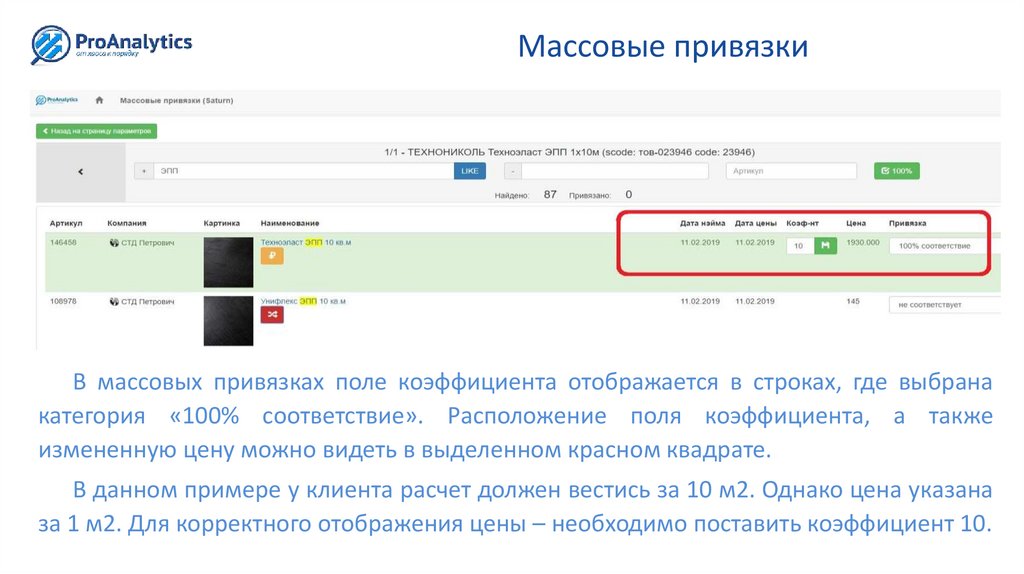Click the home icon in breadcrumb
1024x574 pixels.
(x=99, y=101)
